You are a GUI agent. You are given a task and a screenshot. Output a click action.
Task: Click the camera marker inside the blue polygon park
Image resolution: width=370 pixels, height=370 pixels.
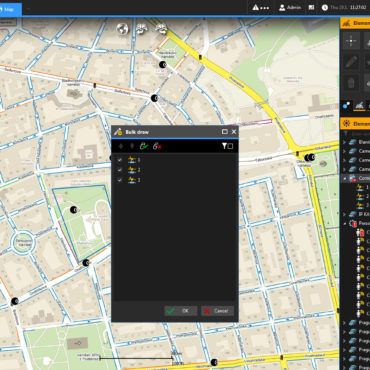74,210
